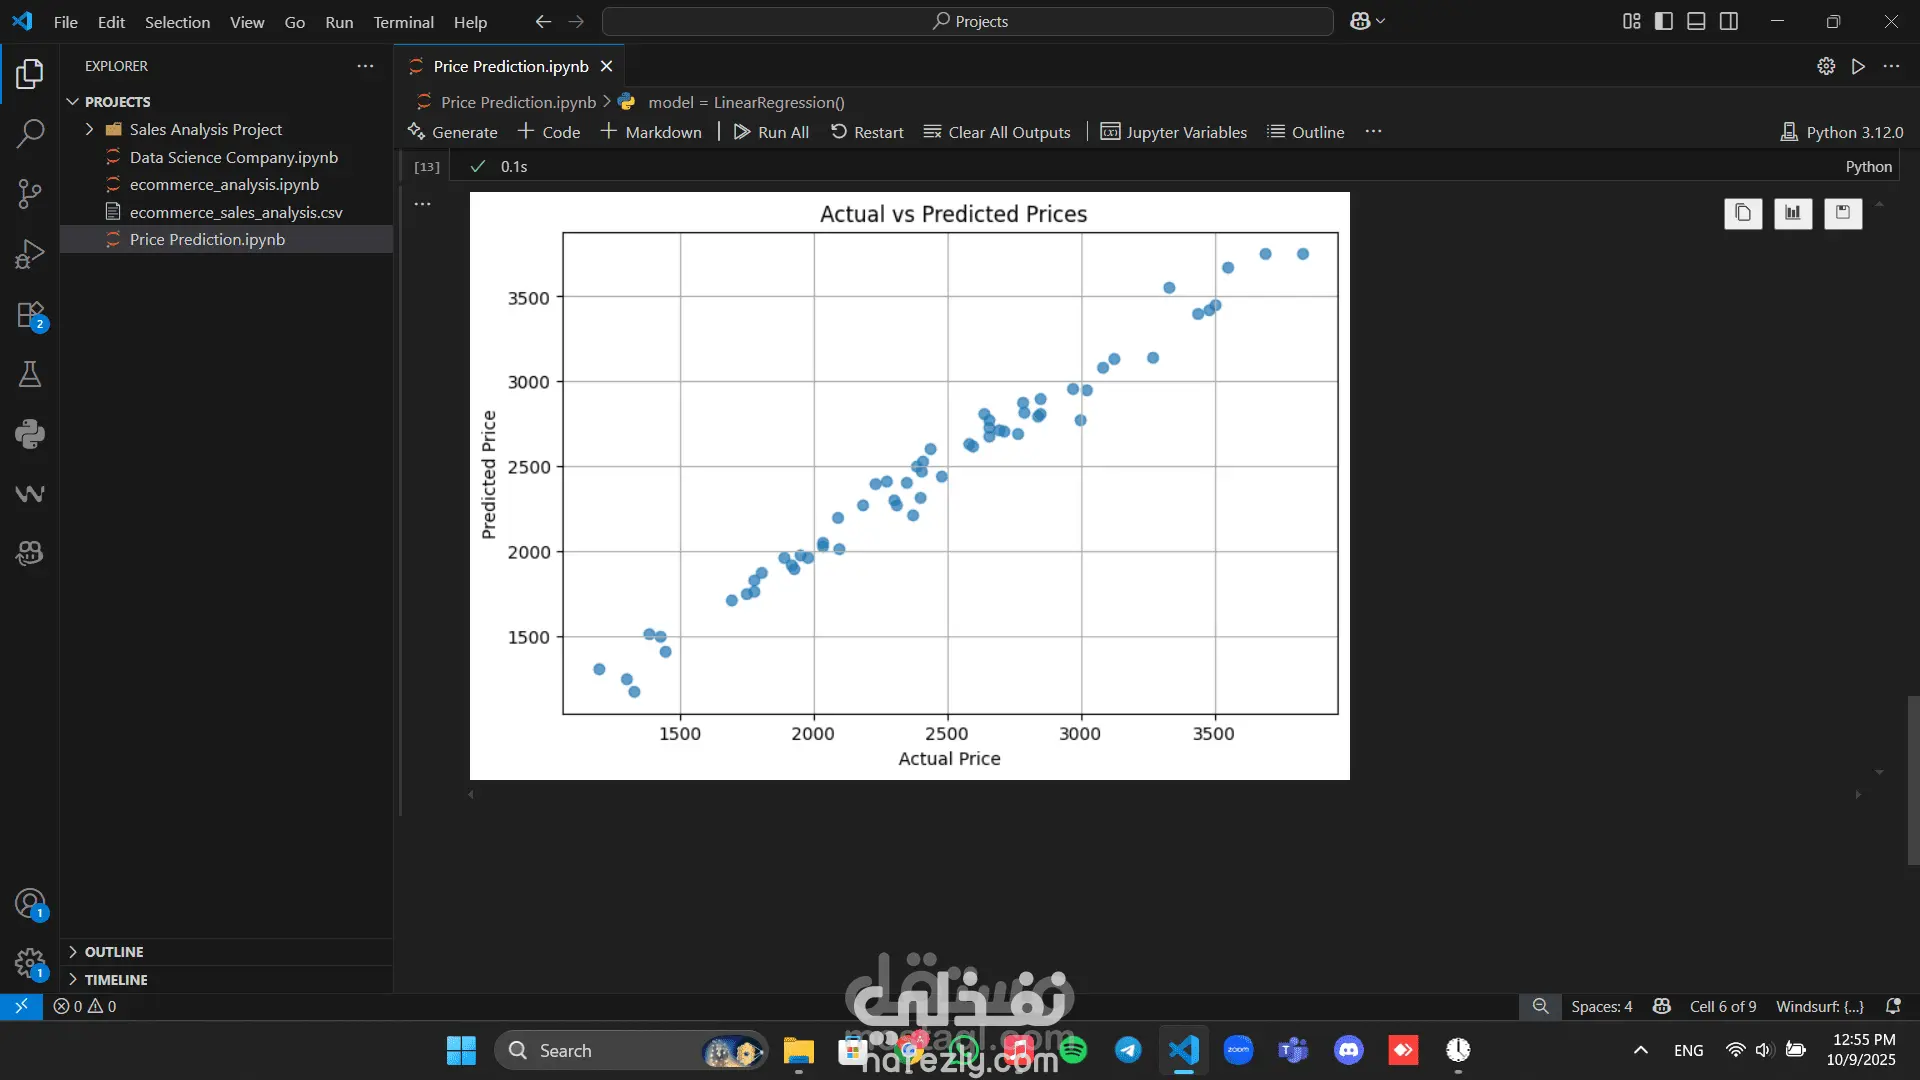Select the Python 3.12.0 kernel picker
This screenshot has height=1080, width=1920.
coord(1842,132)
